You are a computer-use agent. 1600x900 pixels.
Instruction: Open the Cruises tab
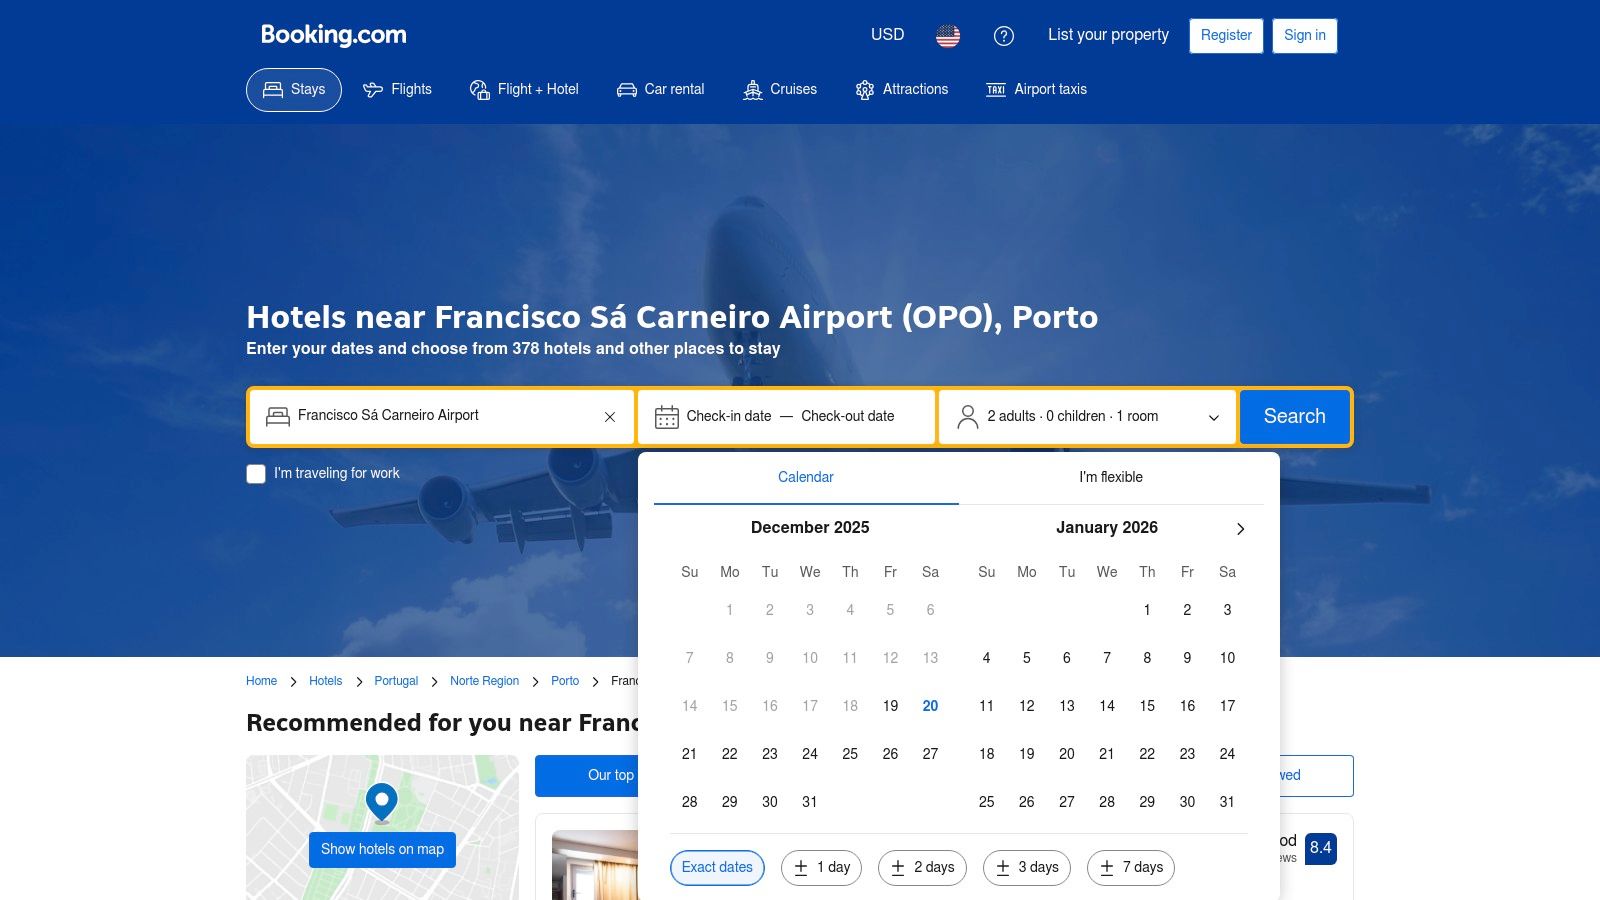tap(780, 90)
